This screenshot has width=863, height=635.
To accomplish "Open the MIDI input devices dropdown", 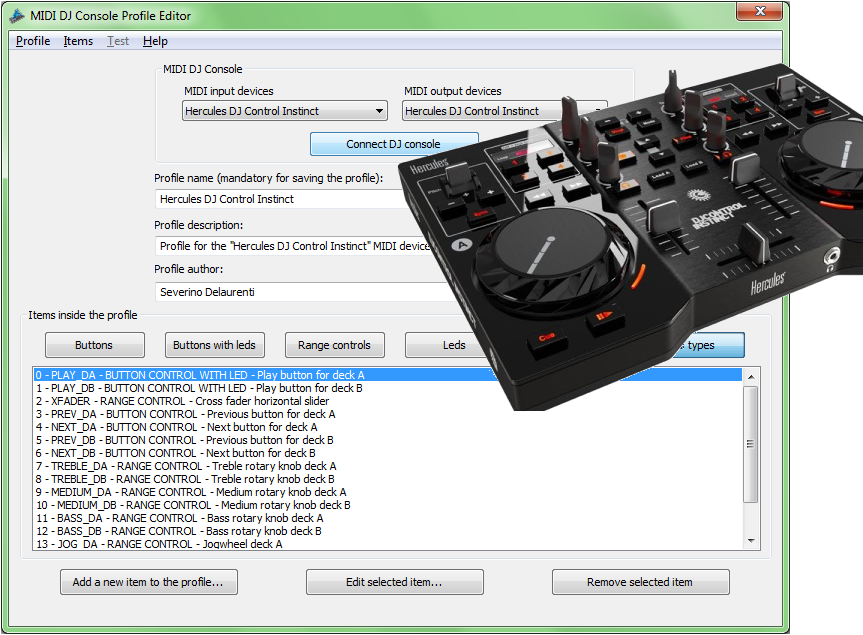I will [285, 112].
